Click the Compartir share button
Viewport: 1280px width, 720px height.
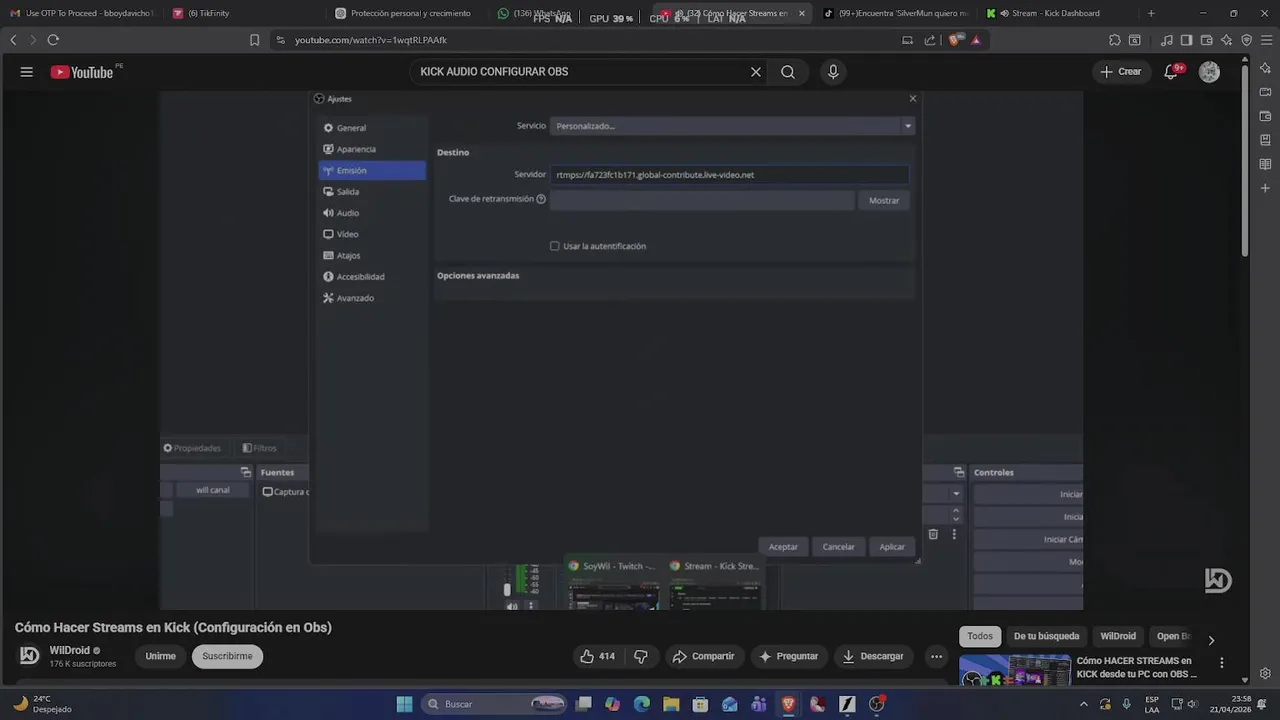pyautogui.click(x=703, y=656)
